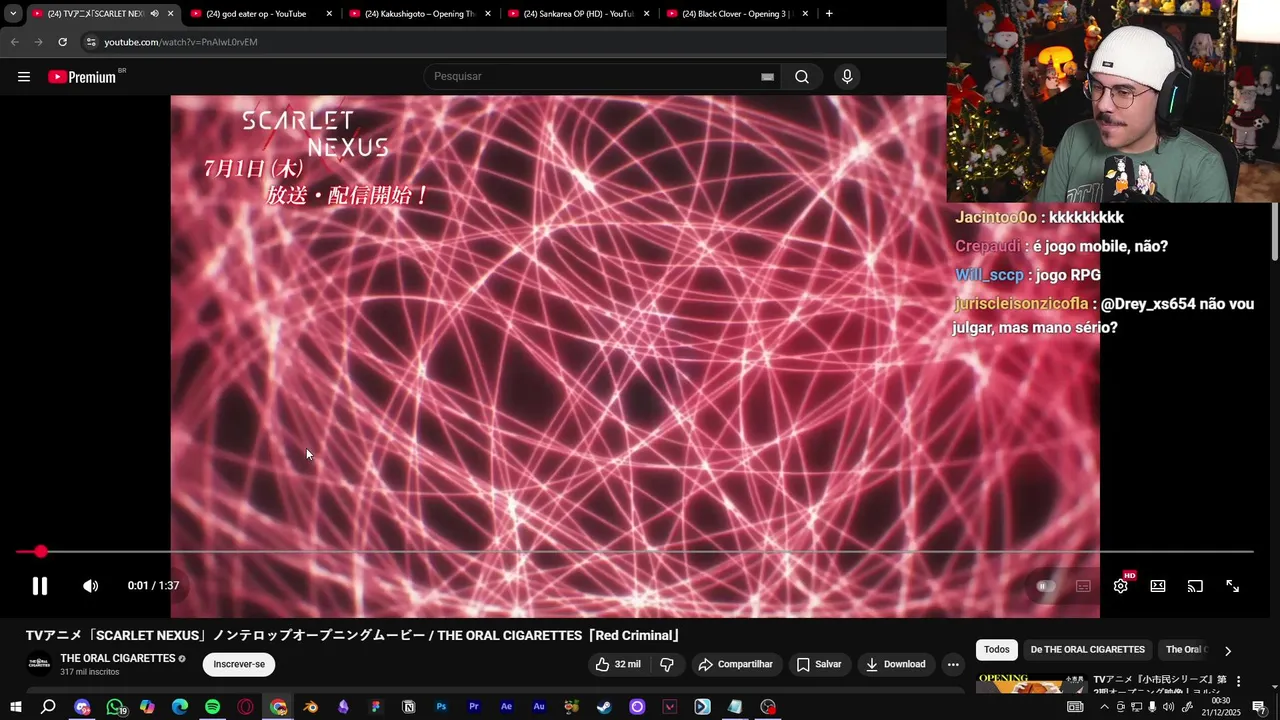Reload the current page
1280x720 pixels.
[x=62, y=42]
